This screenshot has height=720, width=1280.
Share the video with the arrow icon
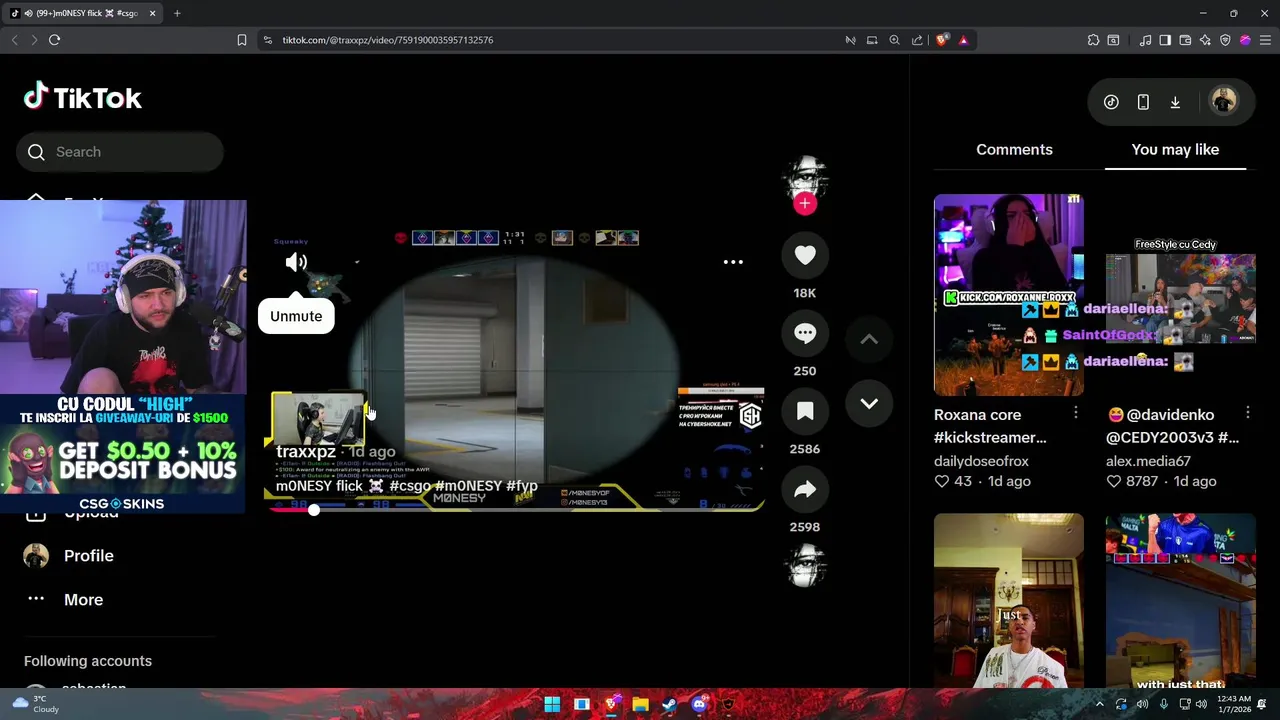point(805,489)
